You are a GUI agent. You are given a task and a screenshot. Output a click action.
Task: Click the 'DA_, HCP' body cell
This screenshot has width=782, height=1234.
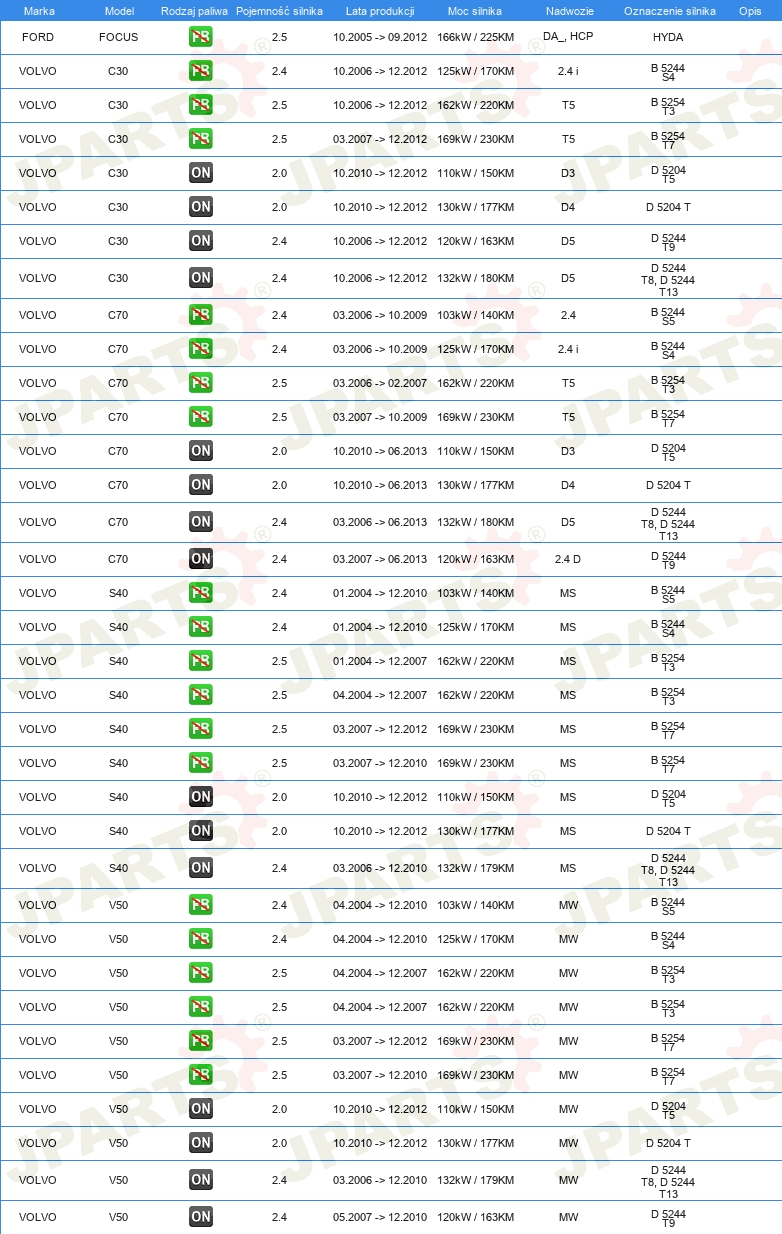click(568, 37)
